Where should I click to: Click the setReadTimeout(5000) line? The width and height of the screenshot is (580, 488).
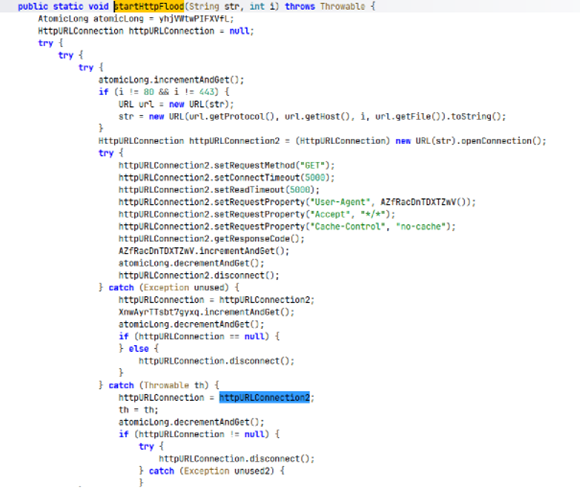tap(219, 190)
